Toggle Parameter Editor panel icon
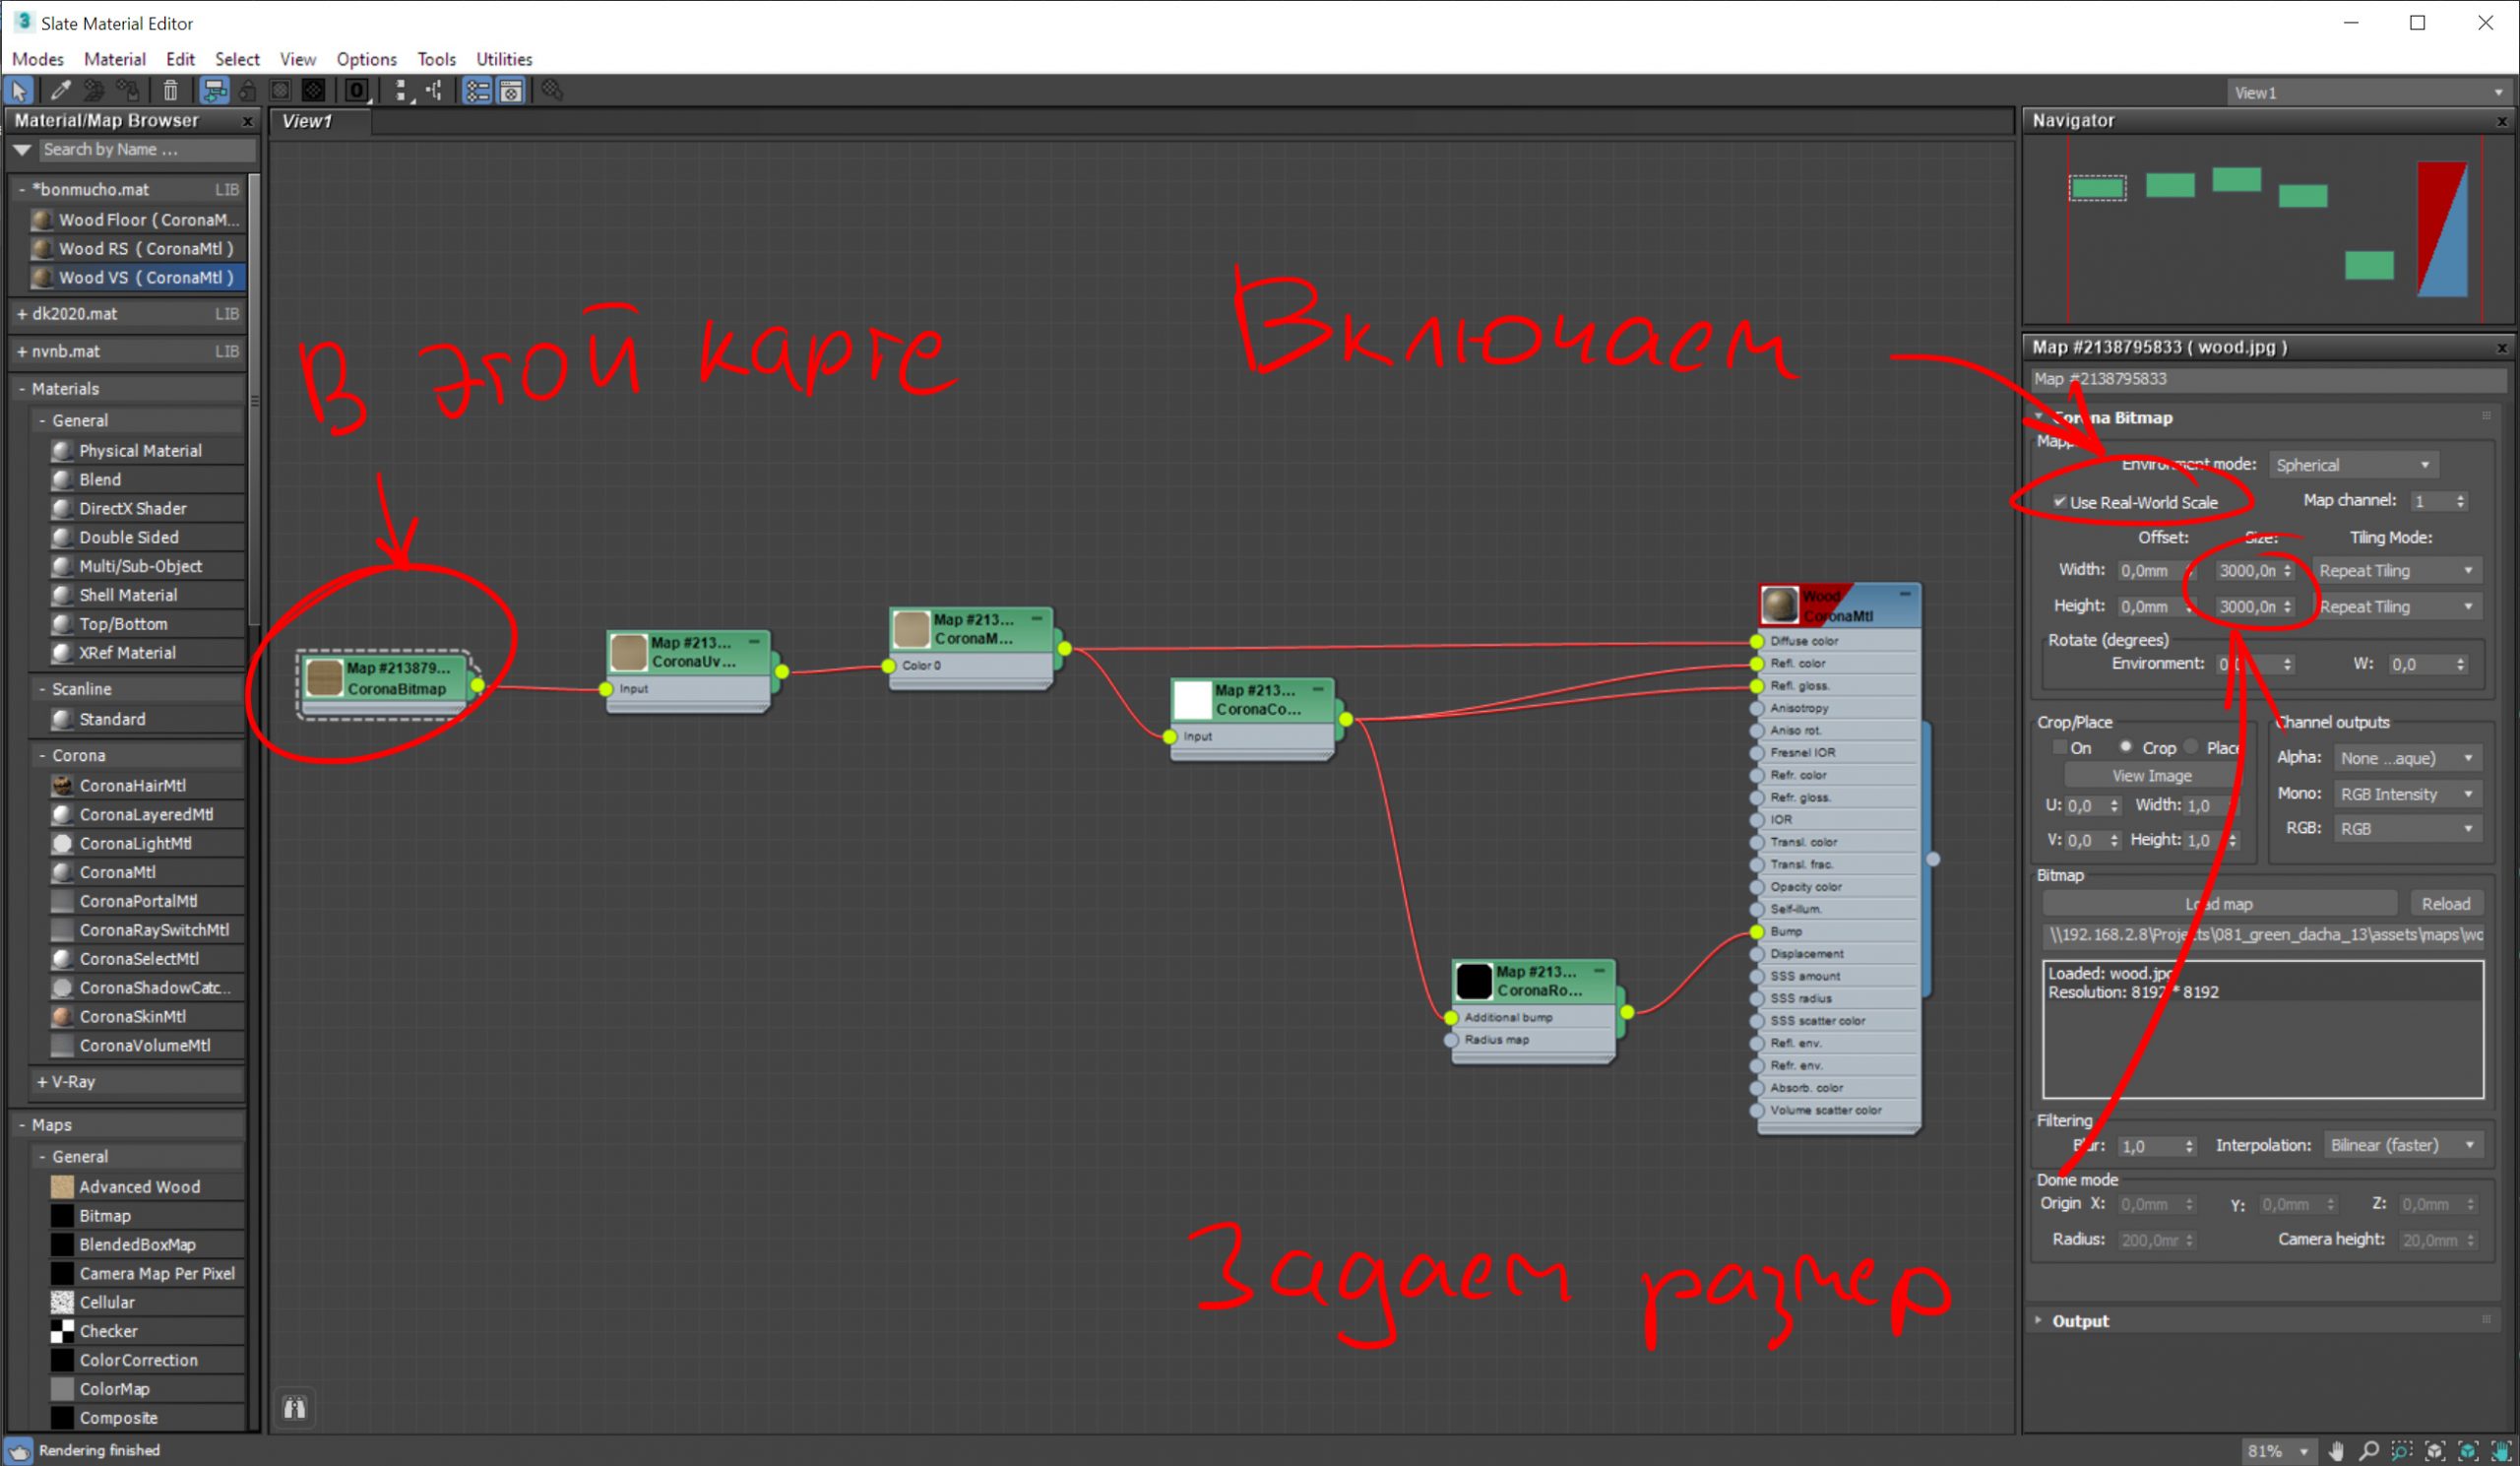 click(x=511, y=91)
